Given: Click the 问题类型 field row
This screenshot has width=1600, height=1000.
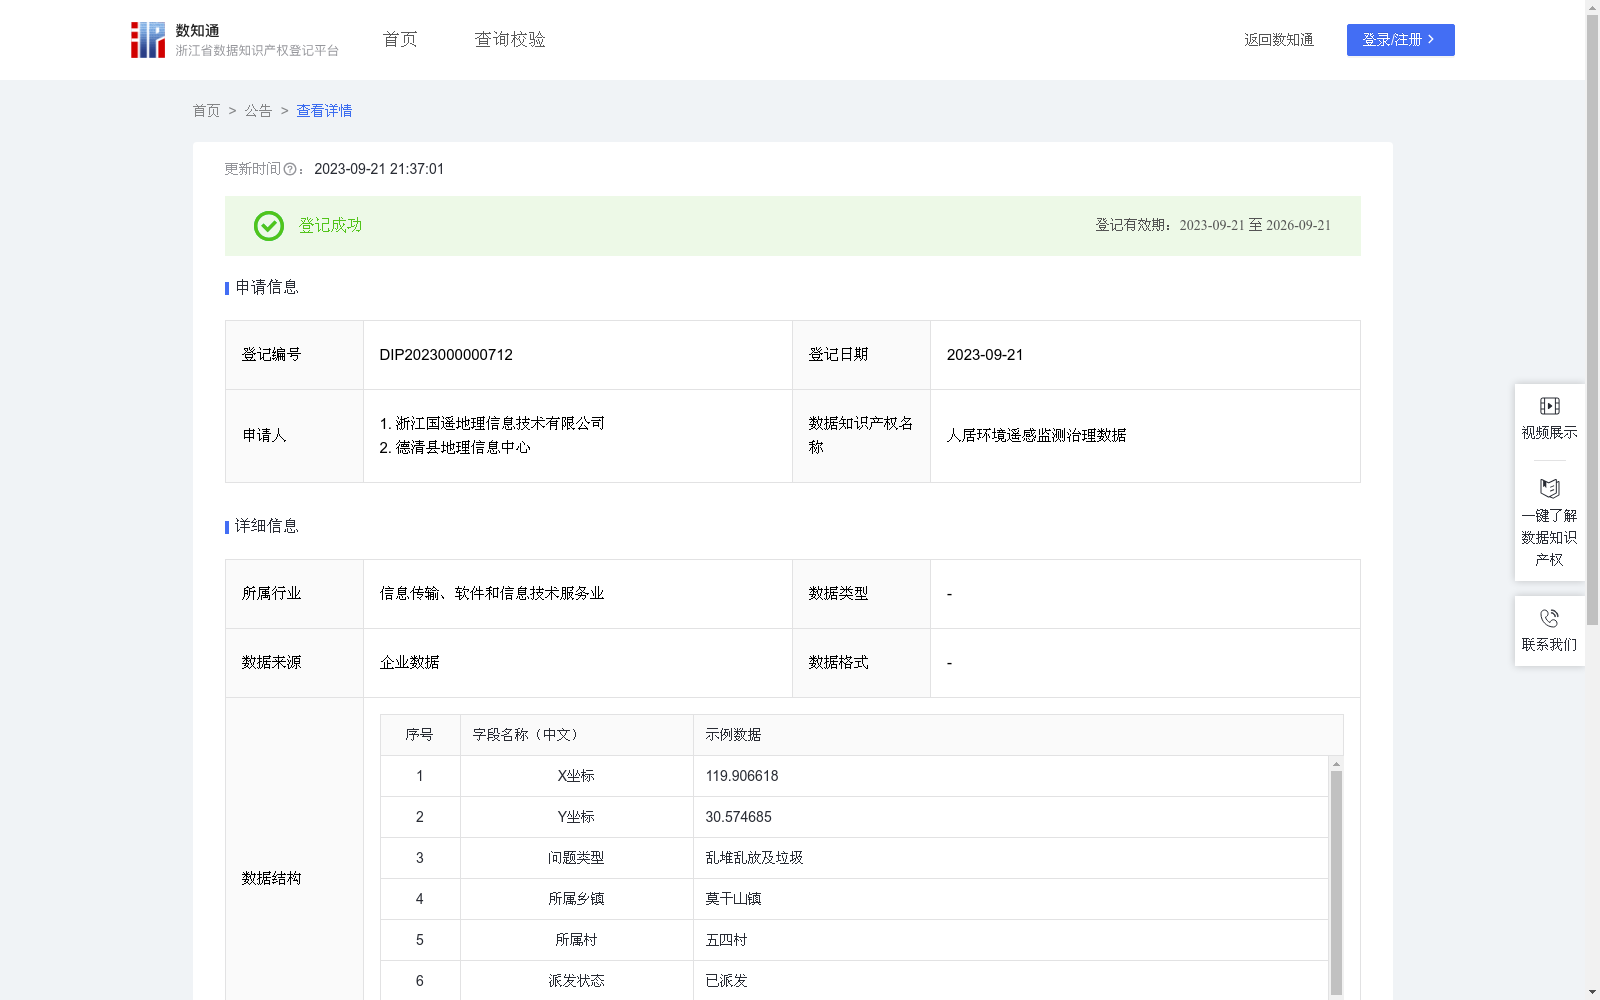Looking at the screenshot, I should [576, 858].
